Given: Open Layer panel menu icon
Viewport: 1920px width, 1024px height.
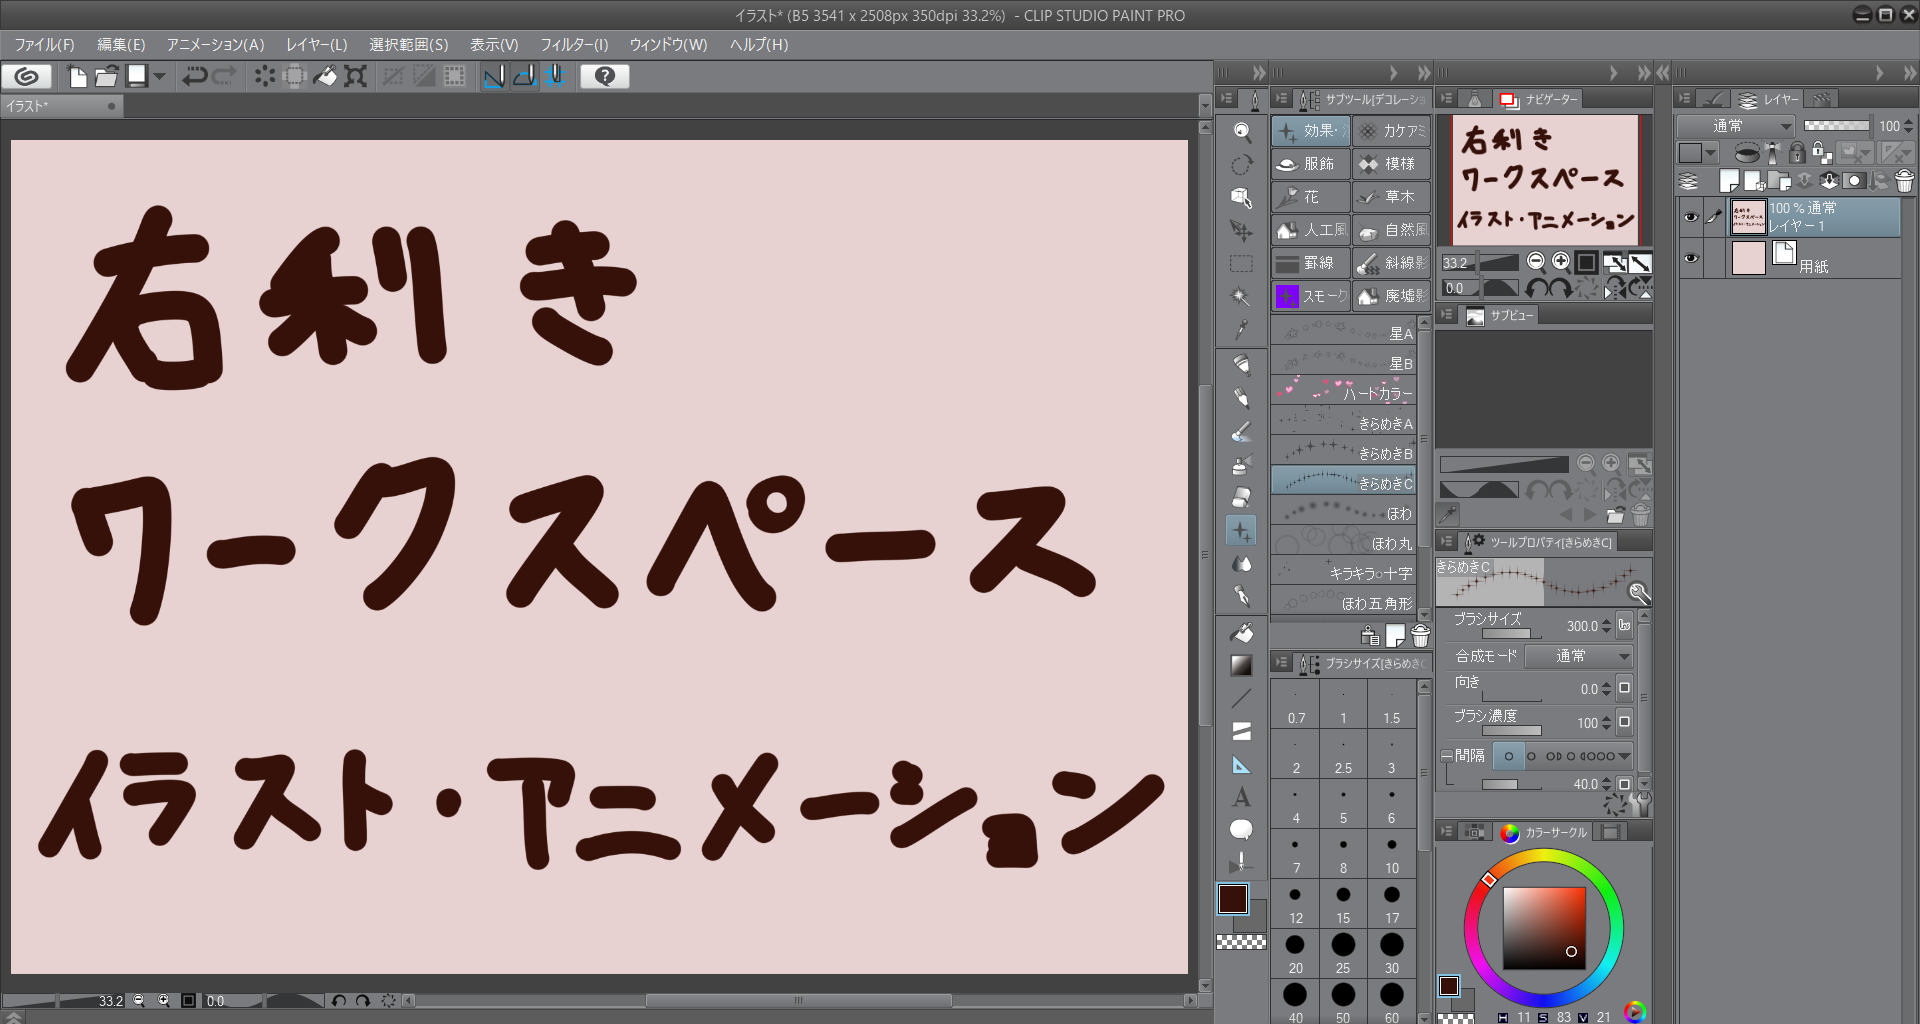Looking at the screenshot, I should [1685, 99].
